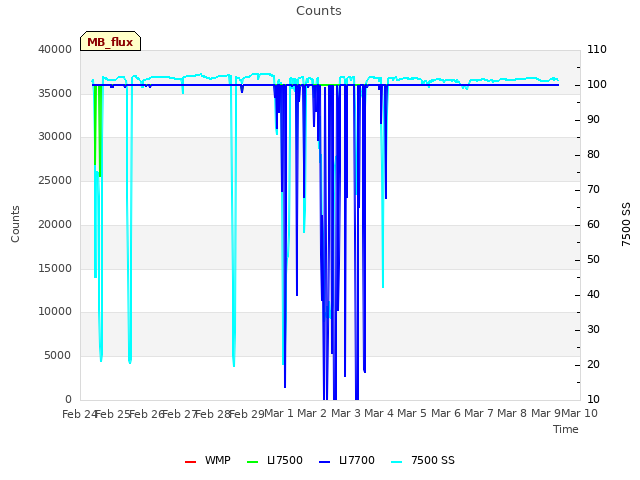Click the Mar 8 date tick
This screenshot has width=640, height=480.
coord(512,413)
